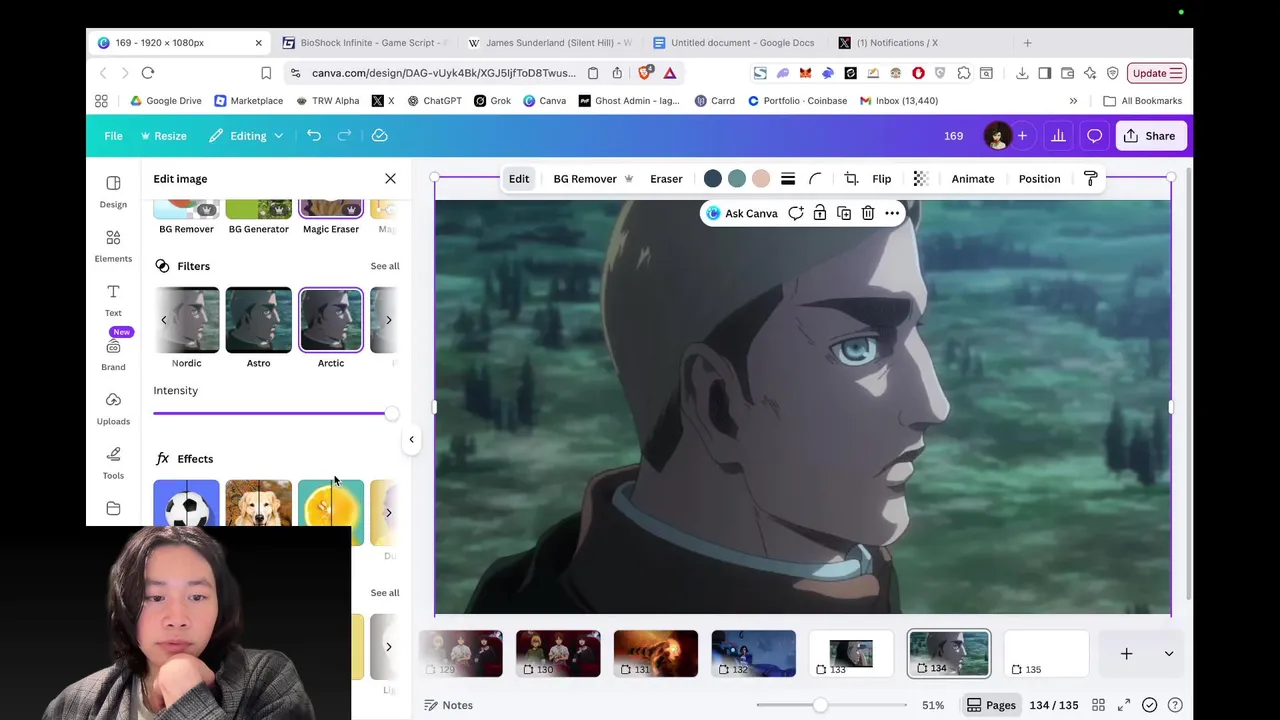The image size is (1280, 720).
Task: Open more options ellipsis on floating toolbar
Action: (x=892, y=213)
